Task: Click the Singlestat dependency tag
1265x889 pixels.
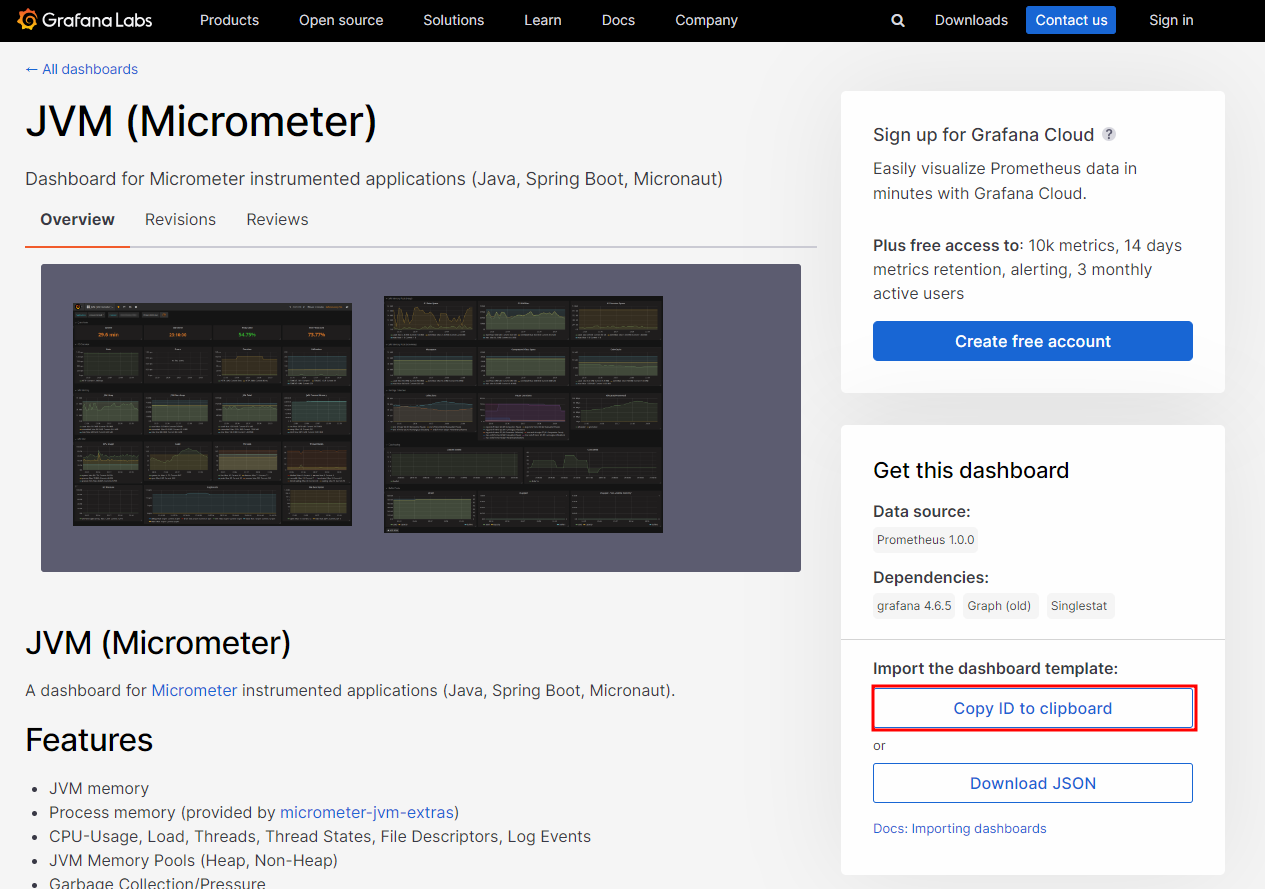Action: (x=1079, y=606)
